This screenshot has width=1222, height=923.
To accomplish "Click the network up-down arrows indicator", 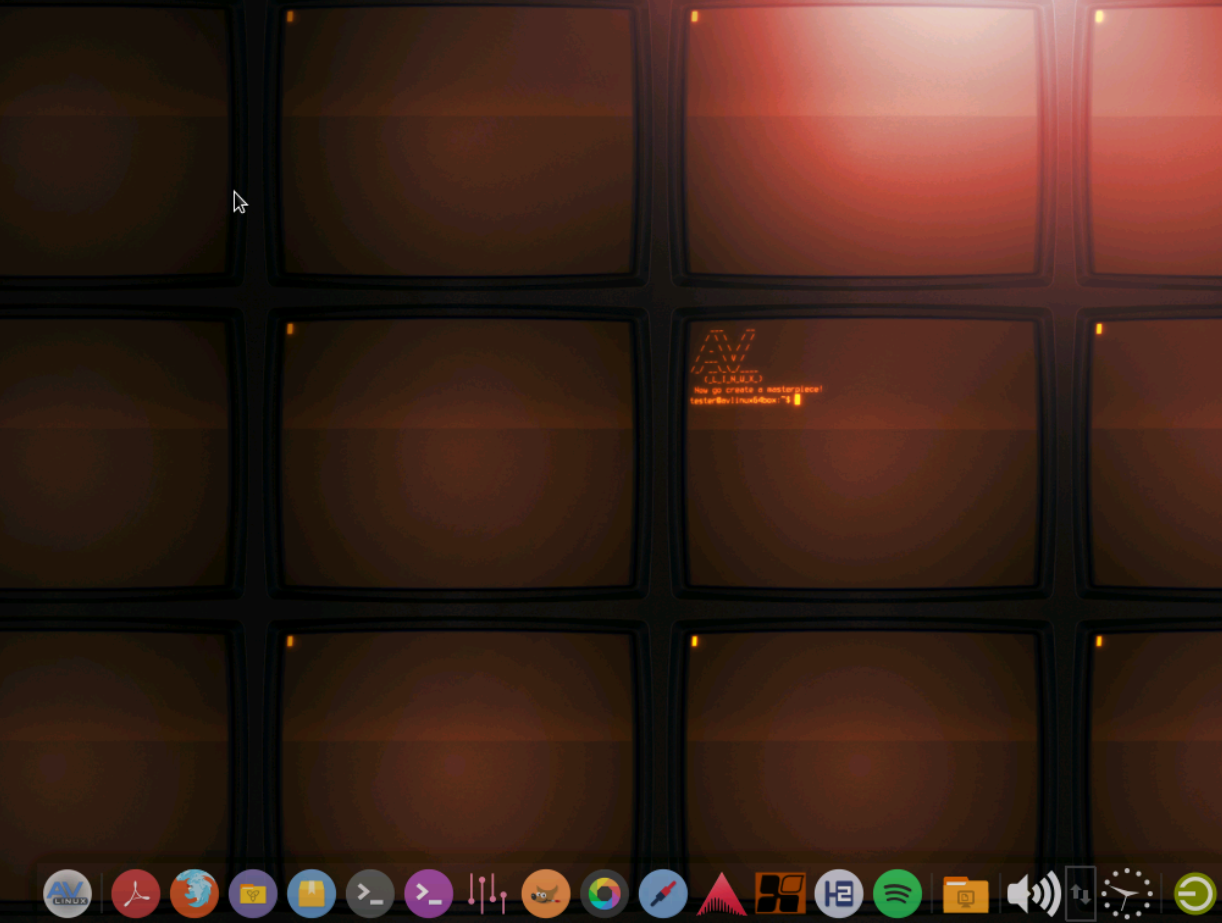I will click(x=1080, y=893).
